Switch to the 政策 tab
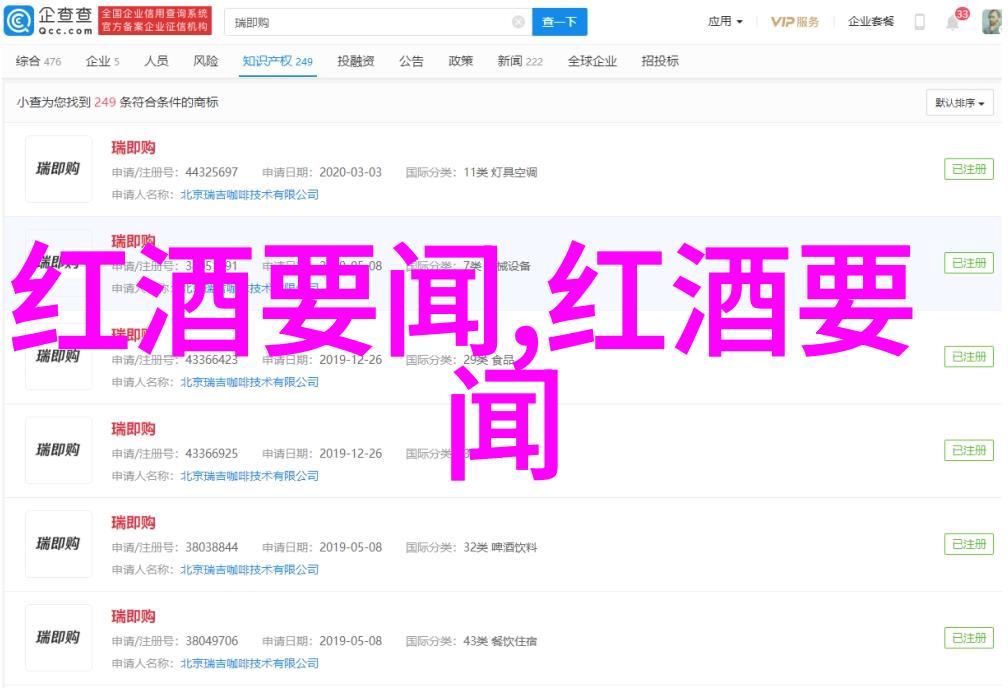This screenshot has height=692, width=1008. point(460,61)
